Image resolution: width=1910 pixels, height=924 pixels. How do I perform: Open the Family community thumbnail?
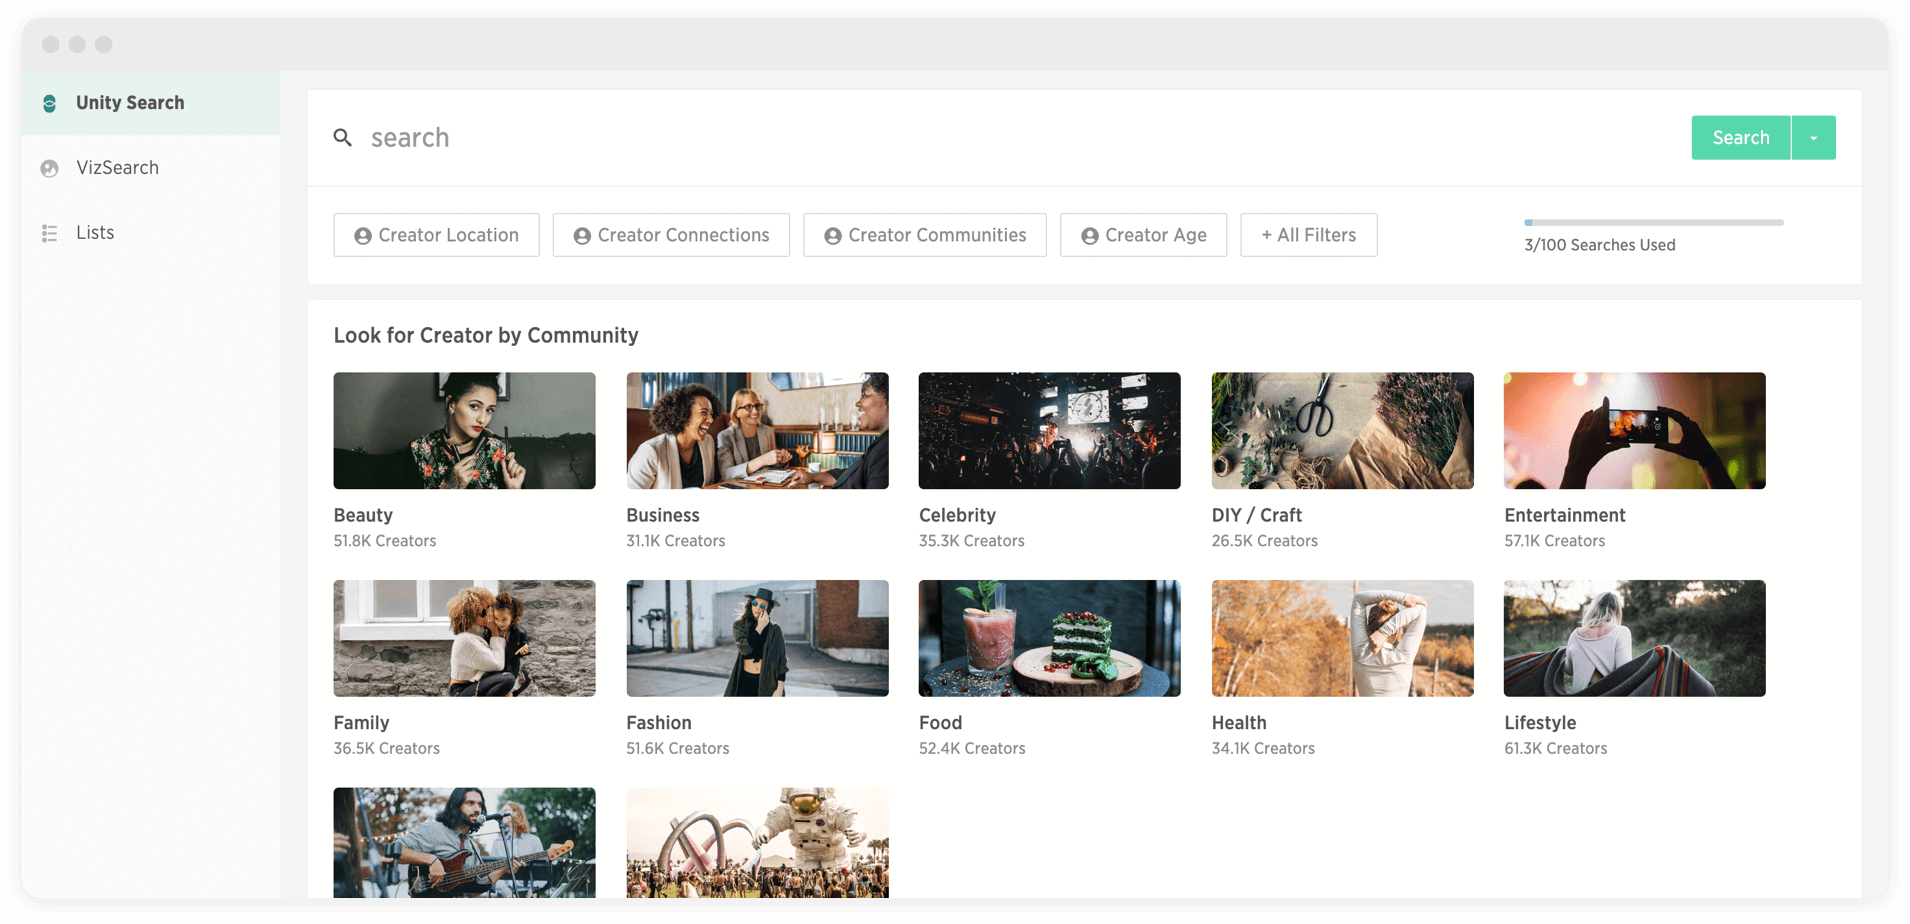465,639
